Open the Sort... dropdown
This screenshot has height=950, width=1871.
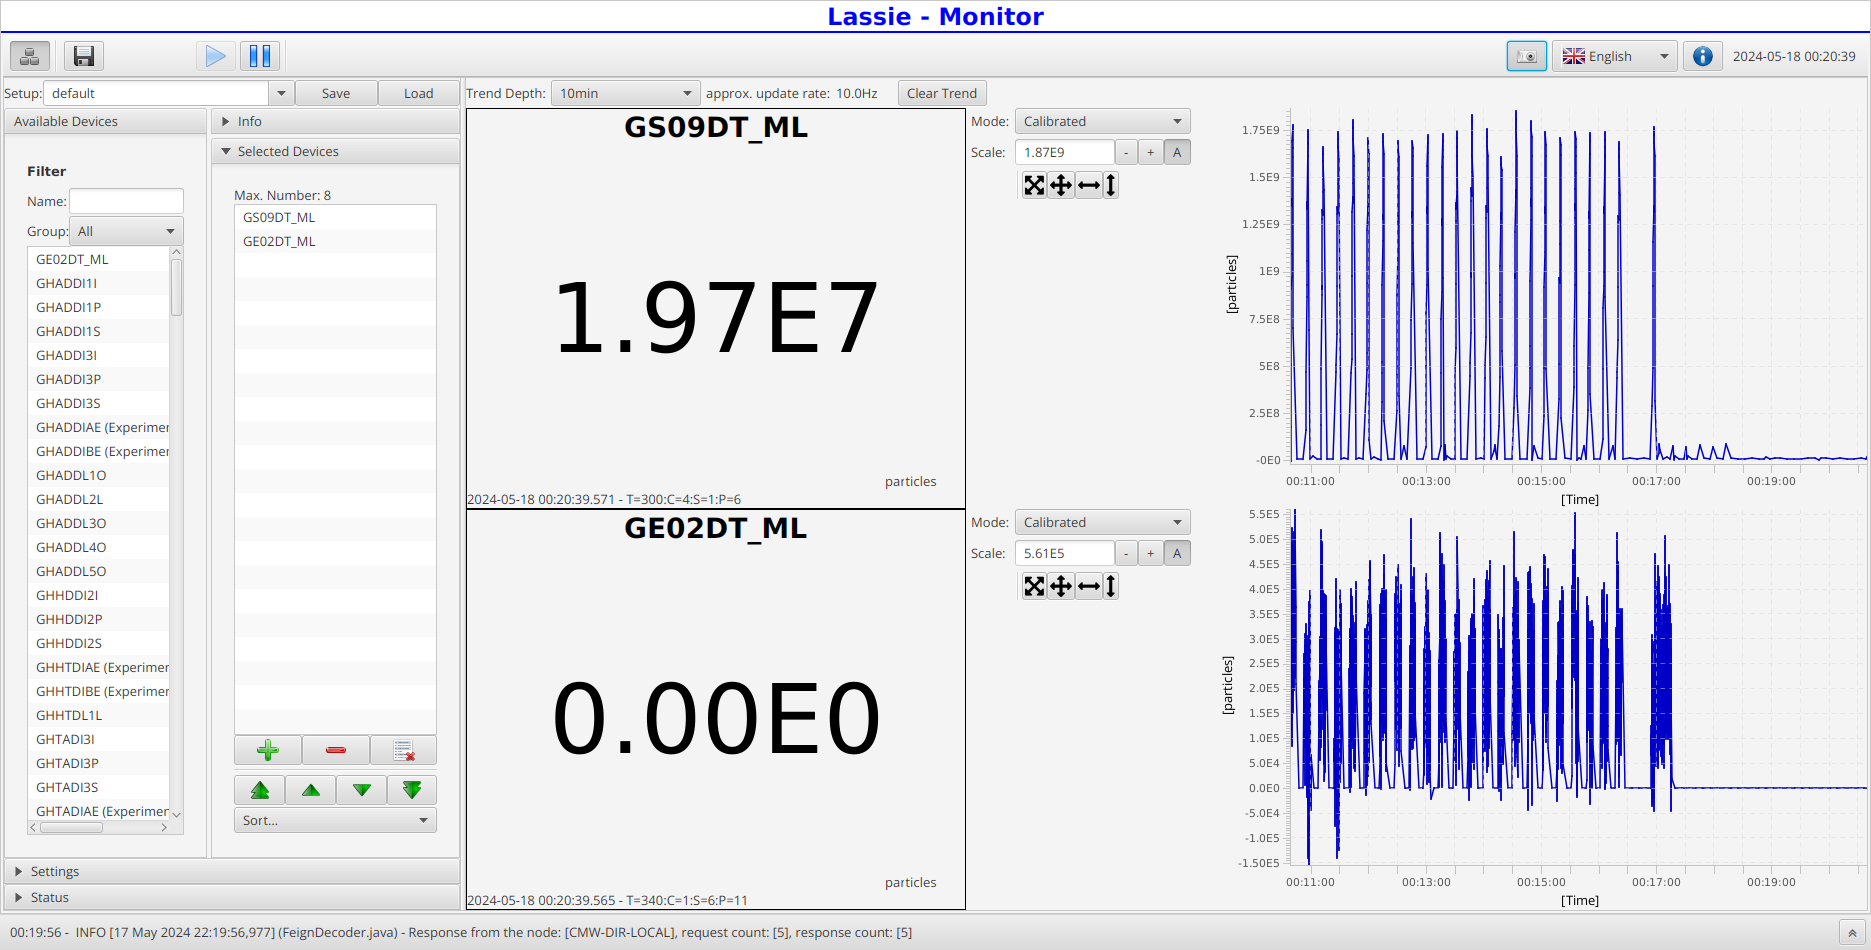[x=335, y=820]
